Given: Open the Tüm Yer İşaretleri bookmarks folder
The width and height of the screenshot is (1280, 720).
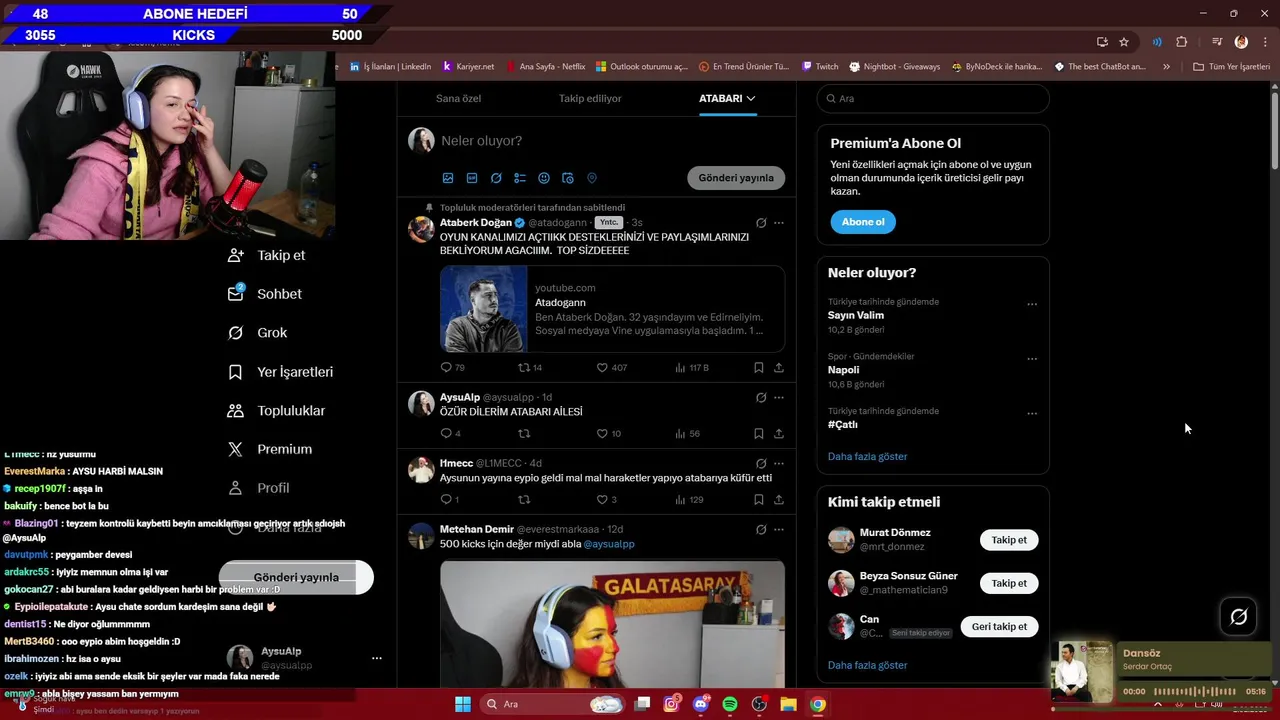Looking at the screenshot, I should point(1231,67).
